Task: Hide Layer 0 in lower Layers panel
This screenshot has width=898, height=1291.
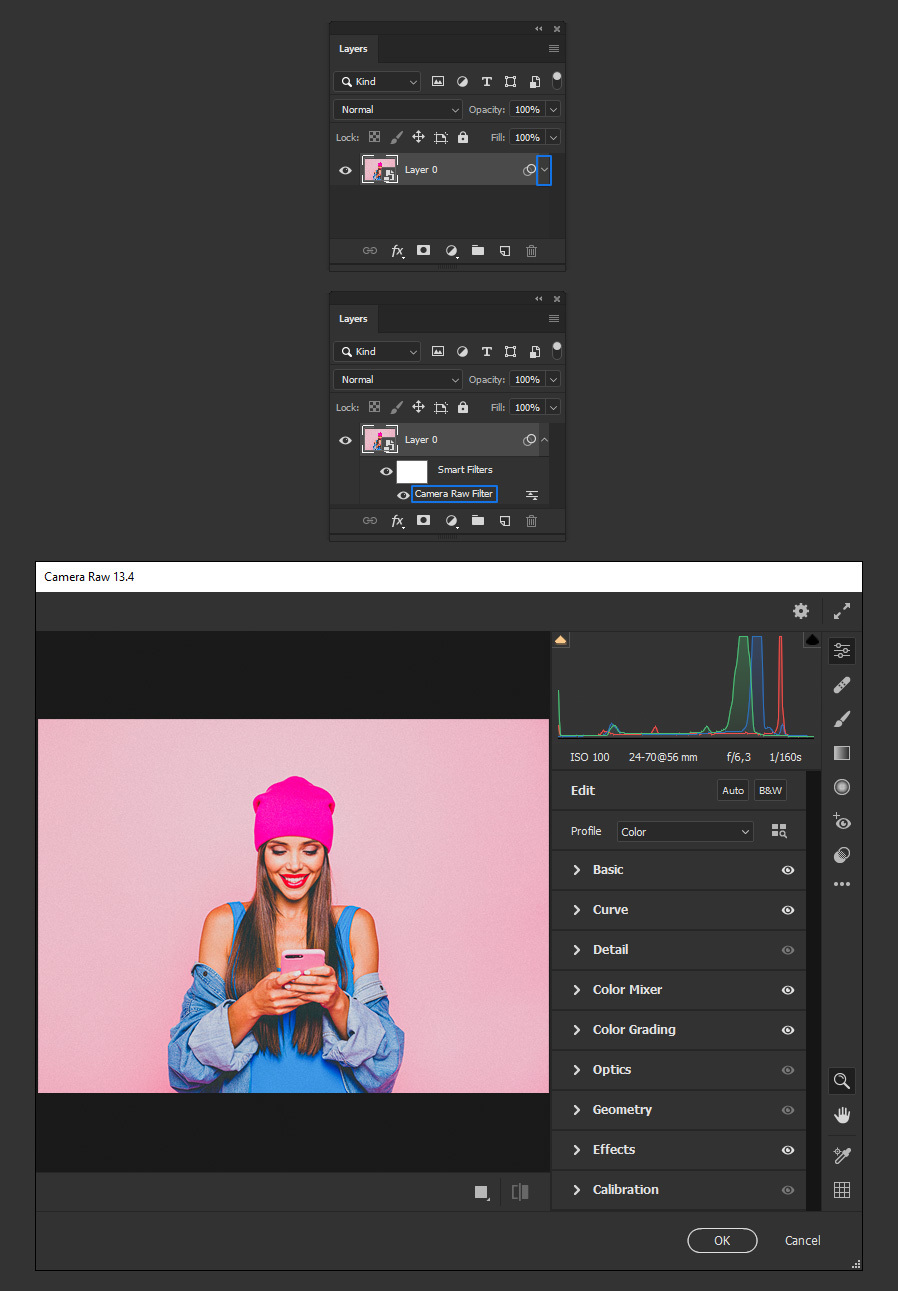Action: click(346, 440)
